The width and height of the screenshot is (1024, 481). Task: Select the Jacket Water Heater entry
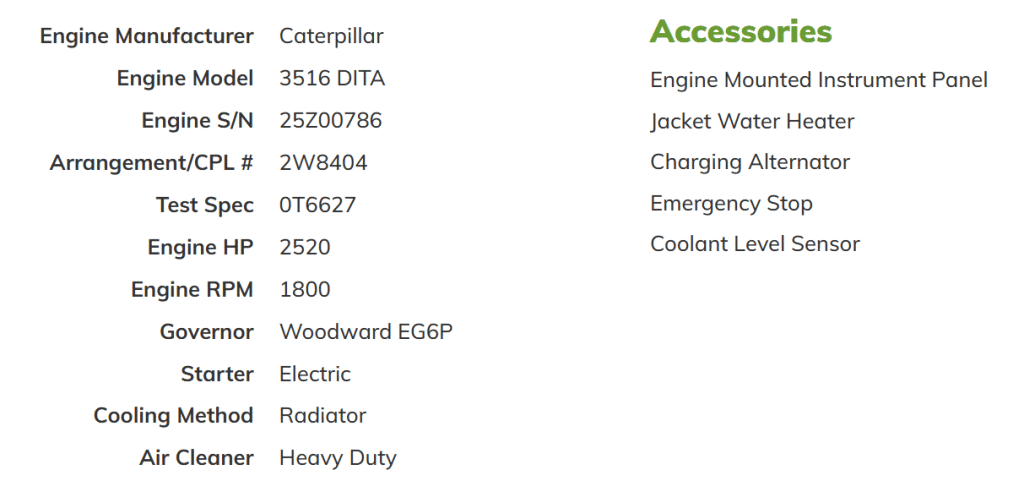pyautogui.click(x=752, y=122)
